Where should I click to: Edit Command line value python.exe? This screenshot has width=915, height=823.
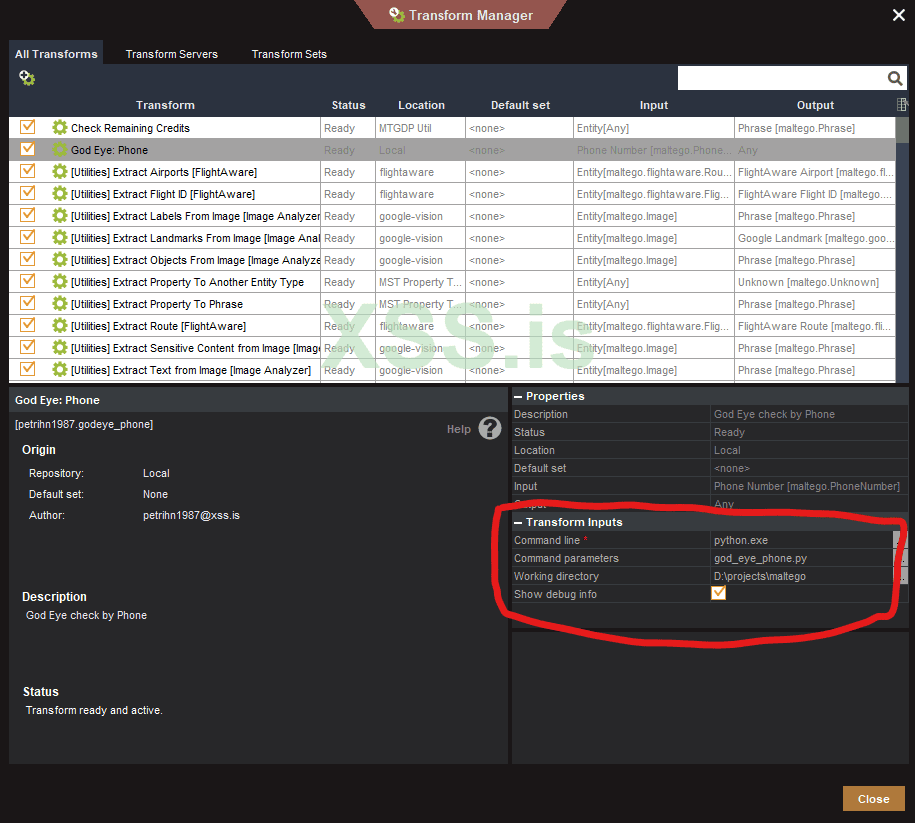pyautogui.click(x=802, y=540)
